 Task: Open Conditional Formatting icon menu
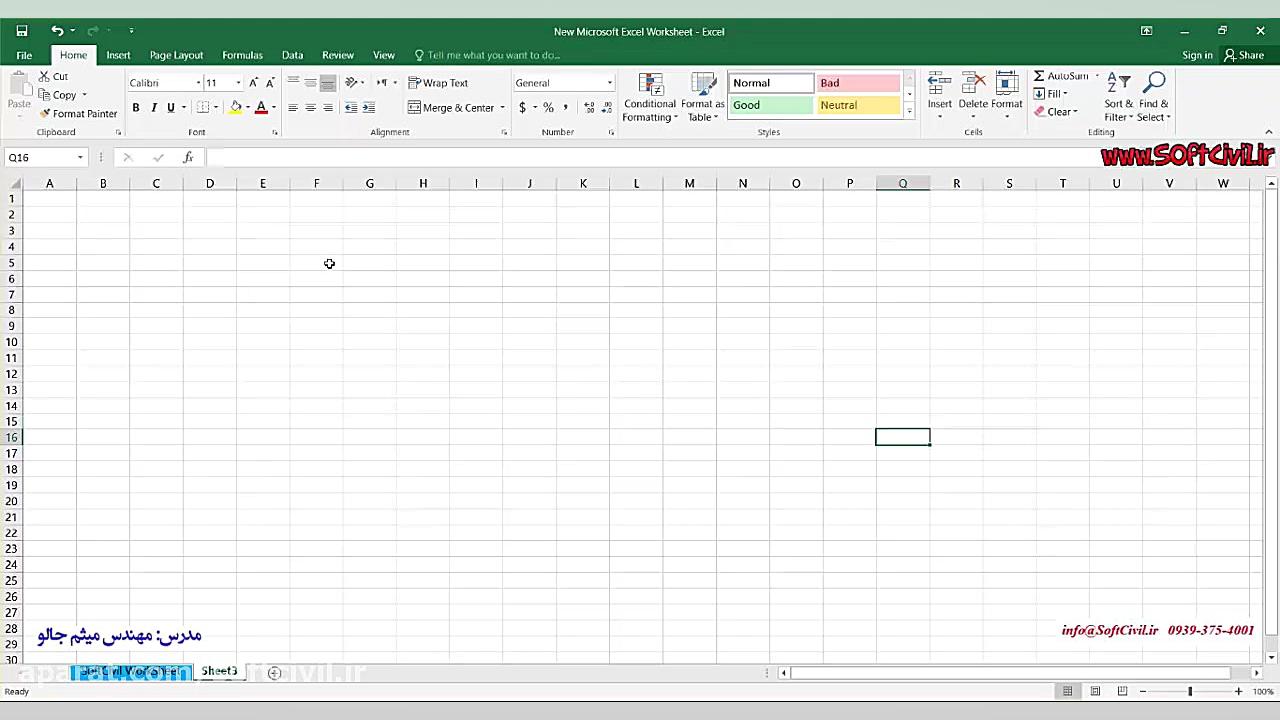650,88
